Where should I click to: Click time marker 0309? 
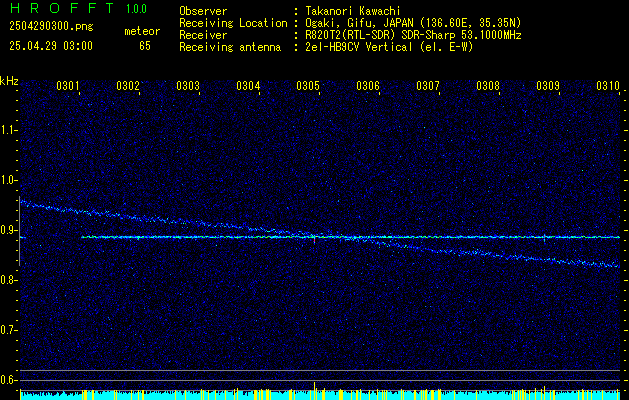coord(548,85)
